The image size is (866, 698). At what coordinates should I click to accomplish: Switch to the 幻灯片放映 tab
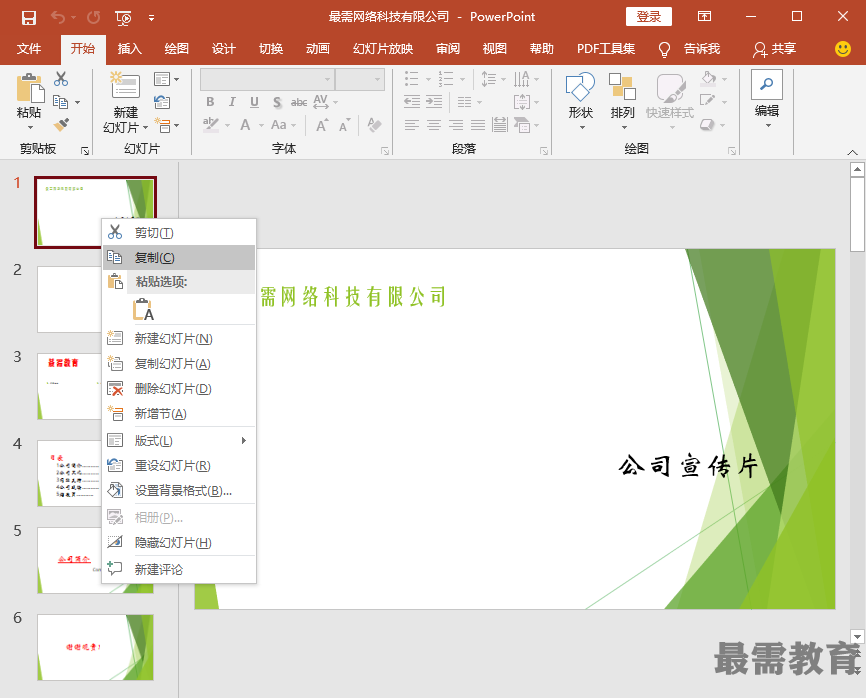pyautogui.click(x=383, y=49)
